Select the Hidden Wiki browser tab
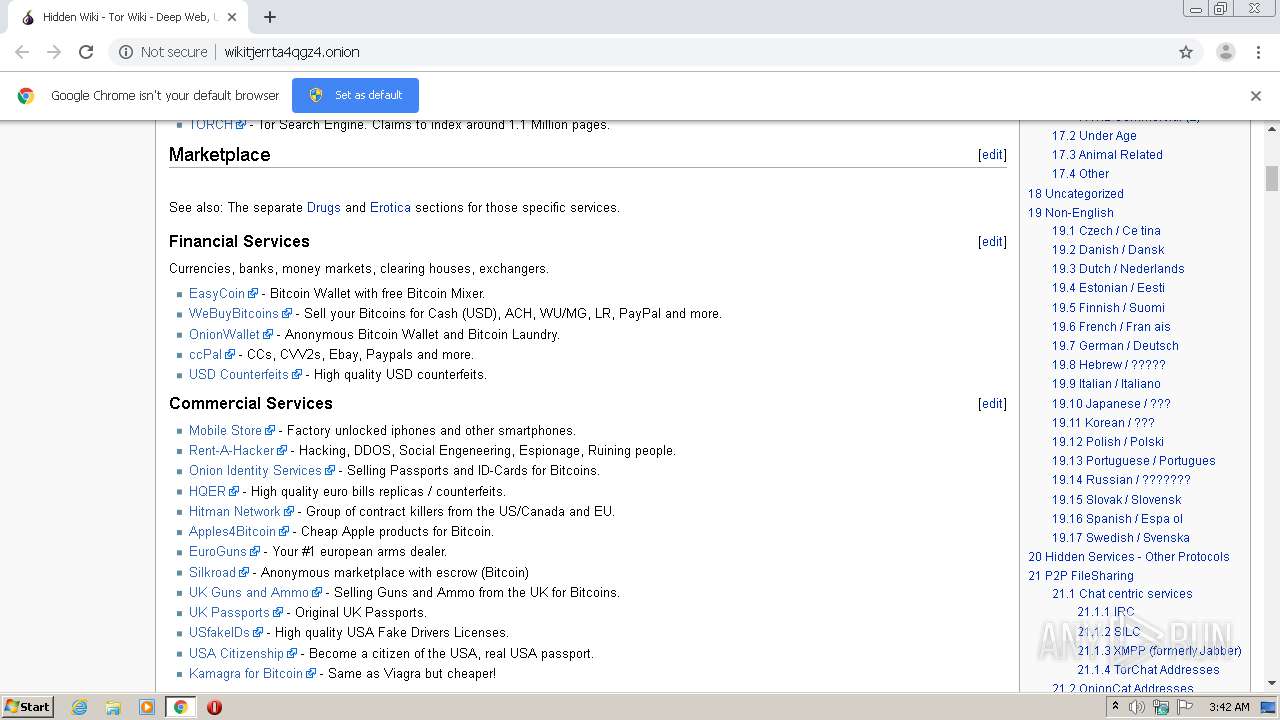 point(130,17)
